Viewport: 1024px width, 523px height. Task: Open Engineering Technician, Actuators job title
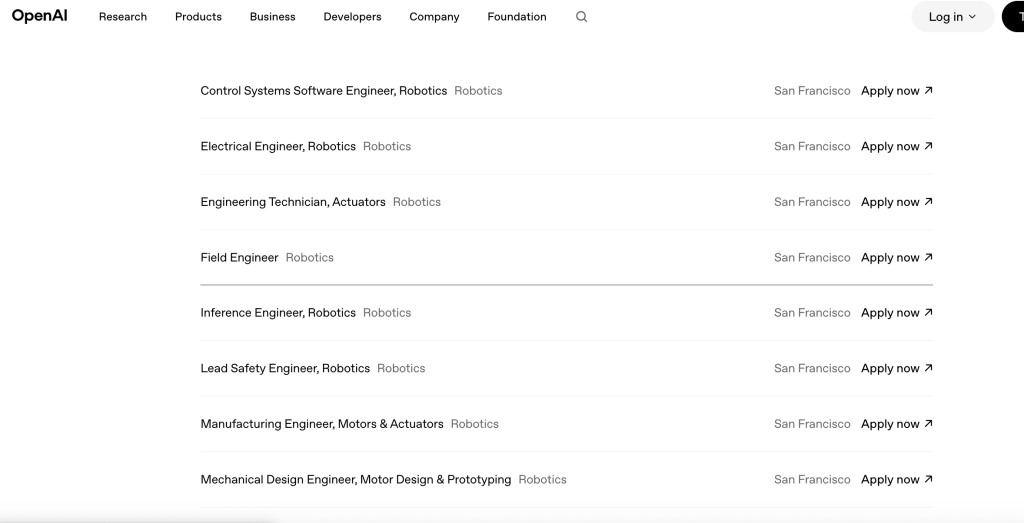[293, 202]
